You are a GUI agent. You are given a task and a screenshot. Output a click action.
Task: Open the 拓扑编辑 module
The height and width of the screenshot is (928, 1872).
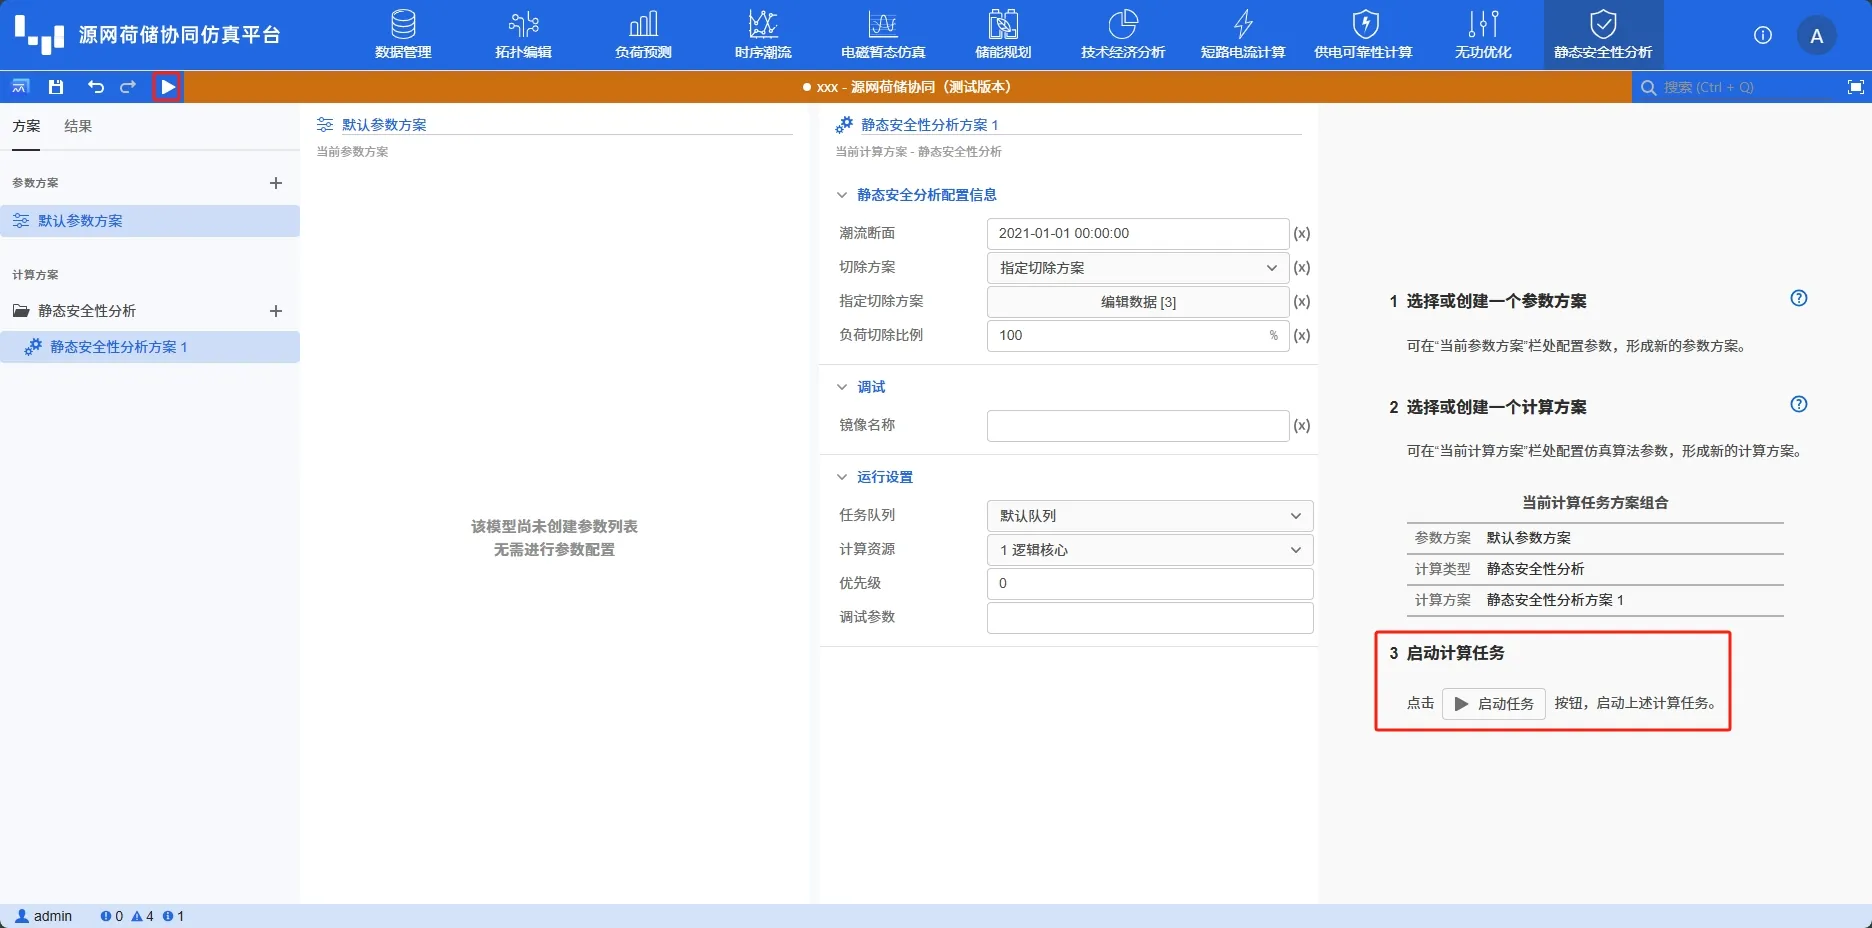523,35
